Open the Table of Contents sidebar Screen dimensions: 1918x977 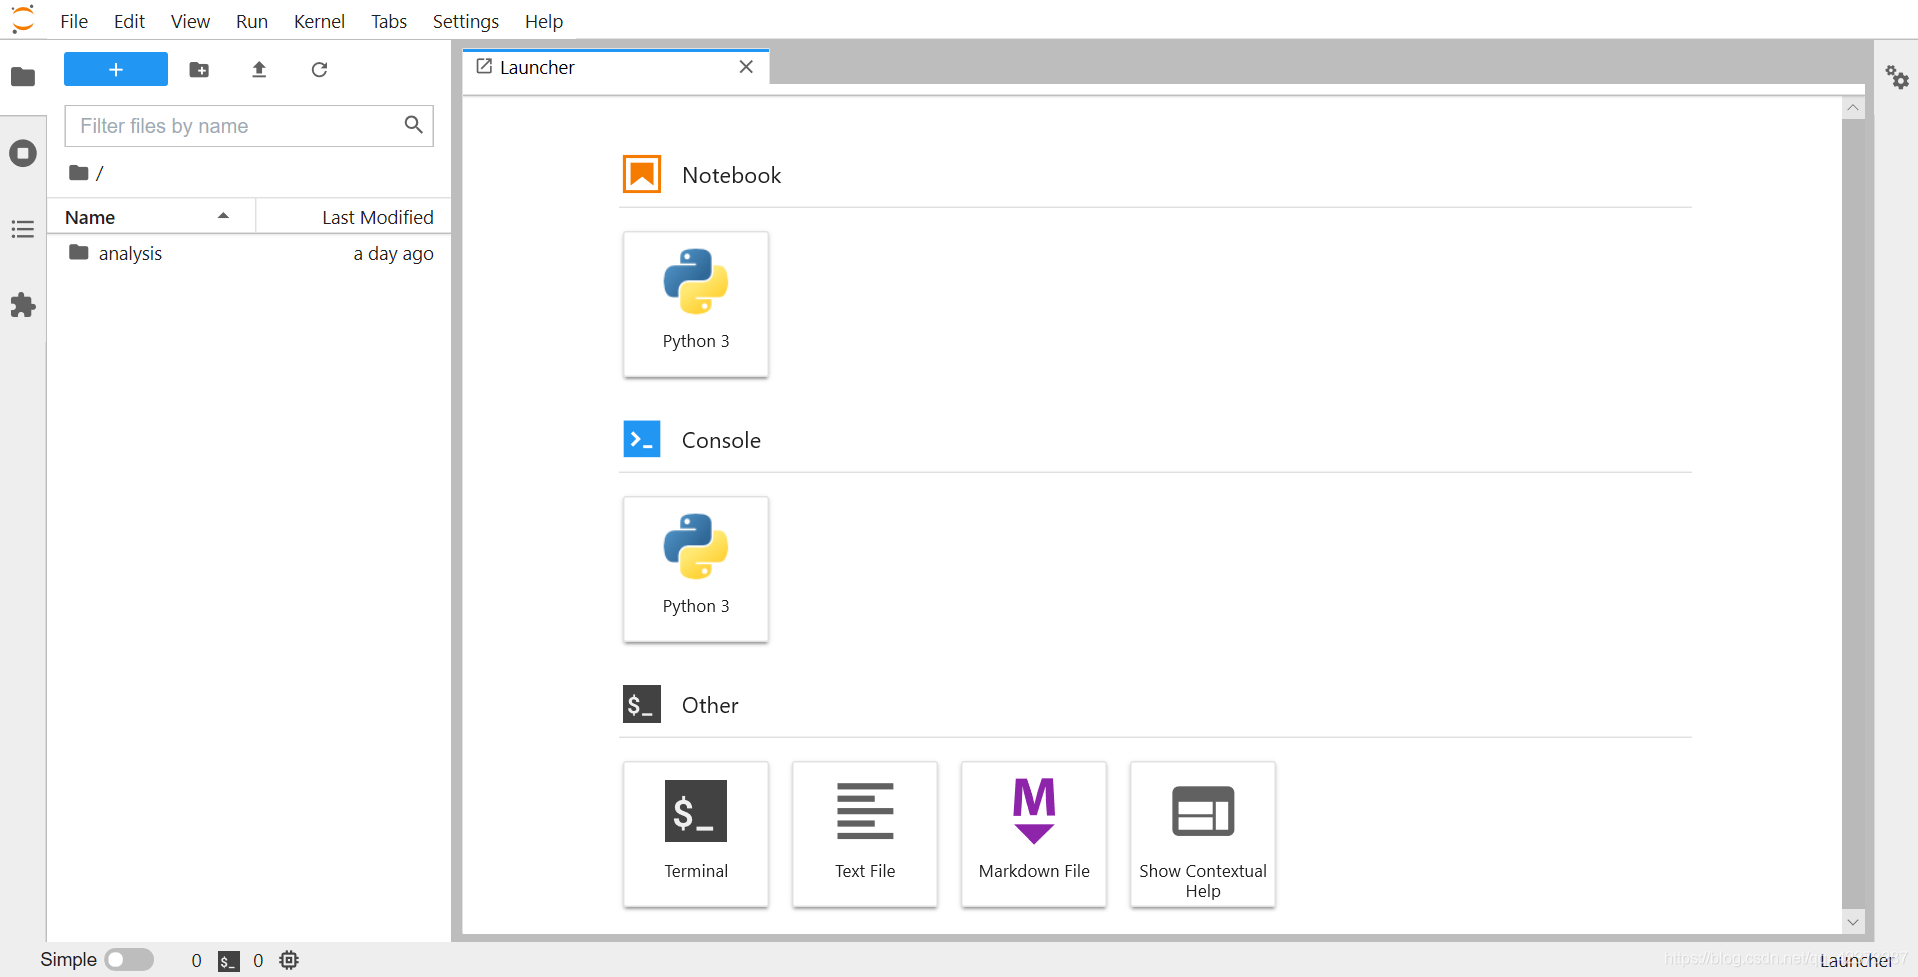[23, 229]
